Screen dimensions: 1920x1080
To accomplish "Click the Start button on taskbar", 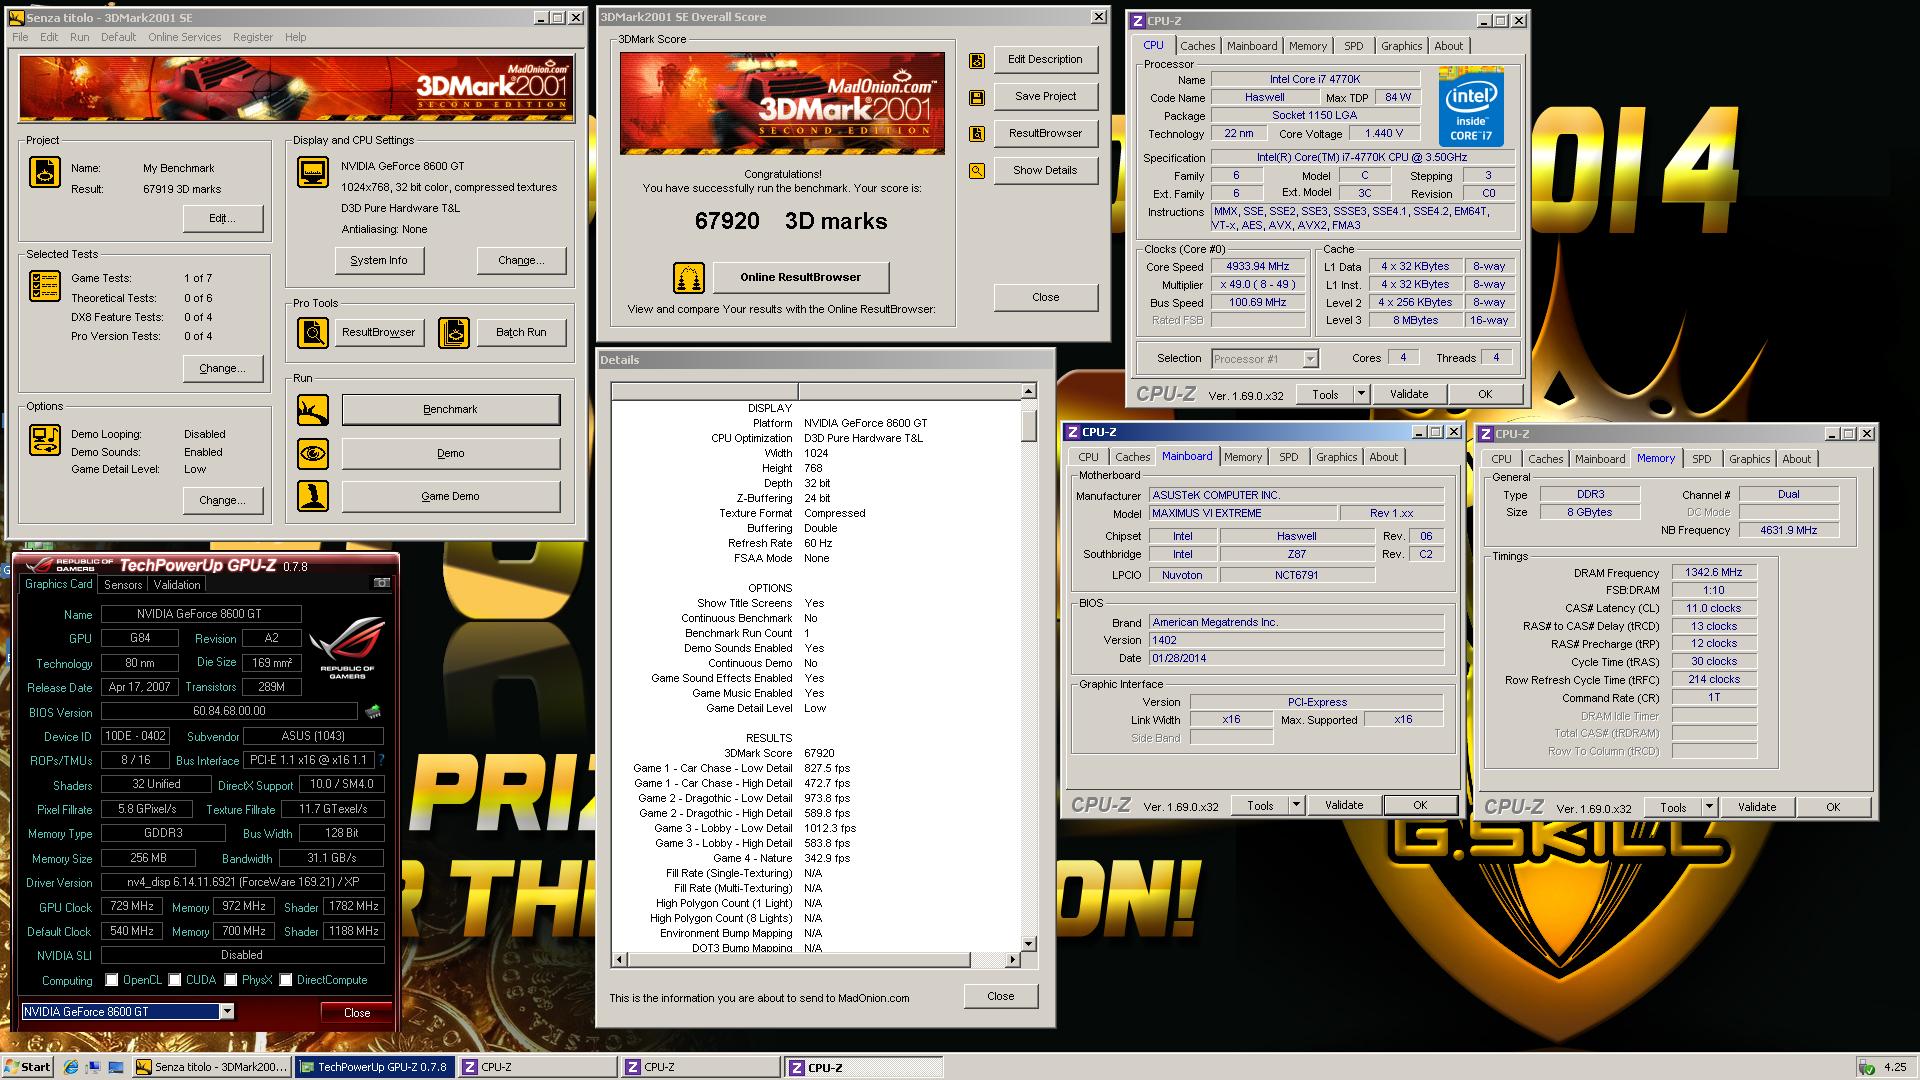I will 28,1067.
